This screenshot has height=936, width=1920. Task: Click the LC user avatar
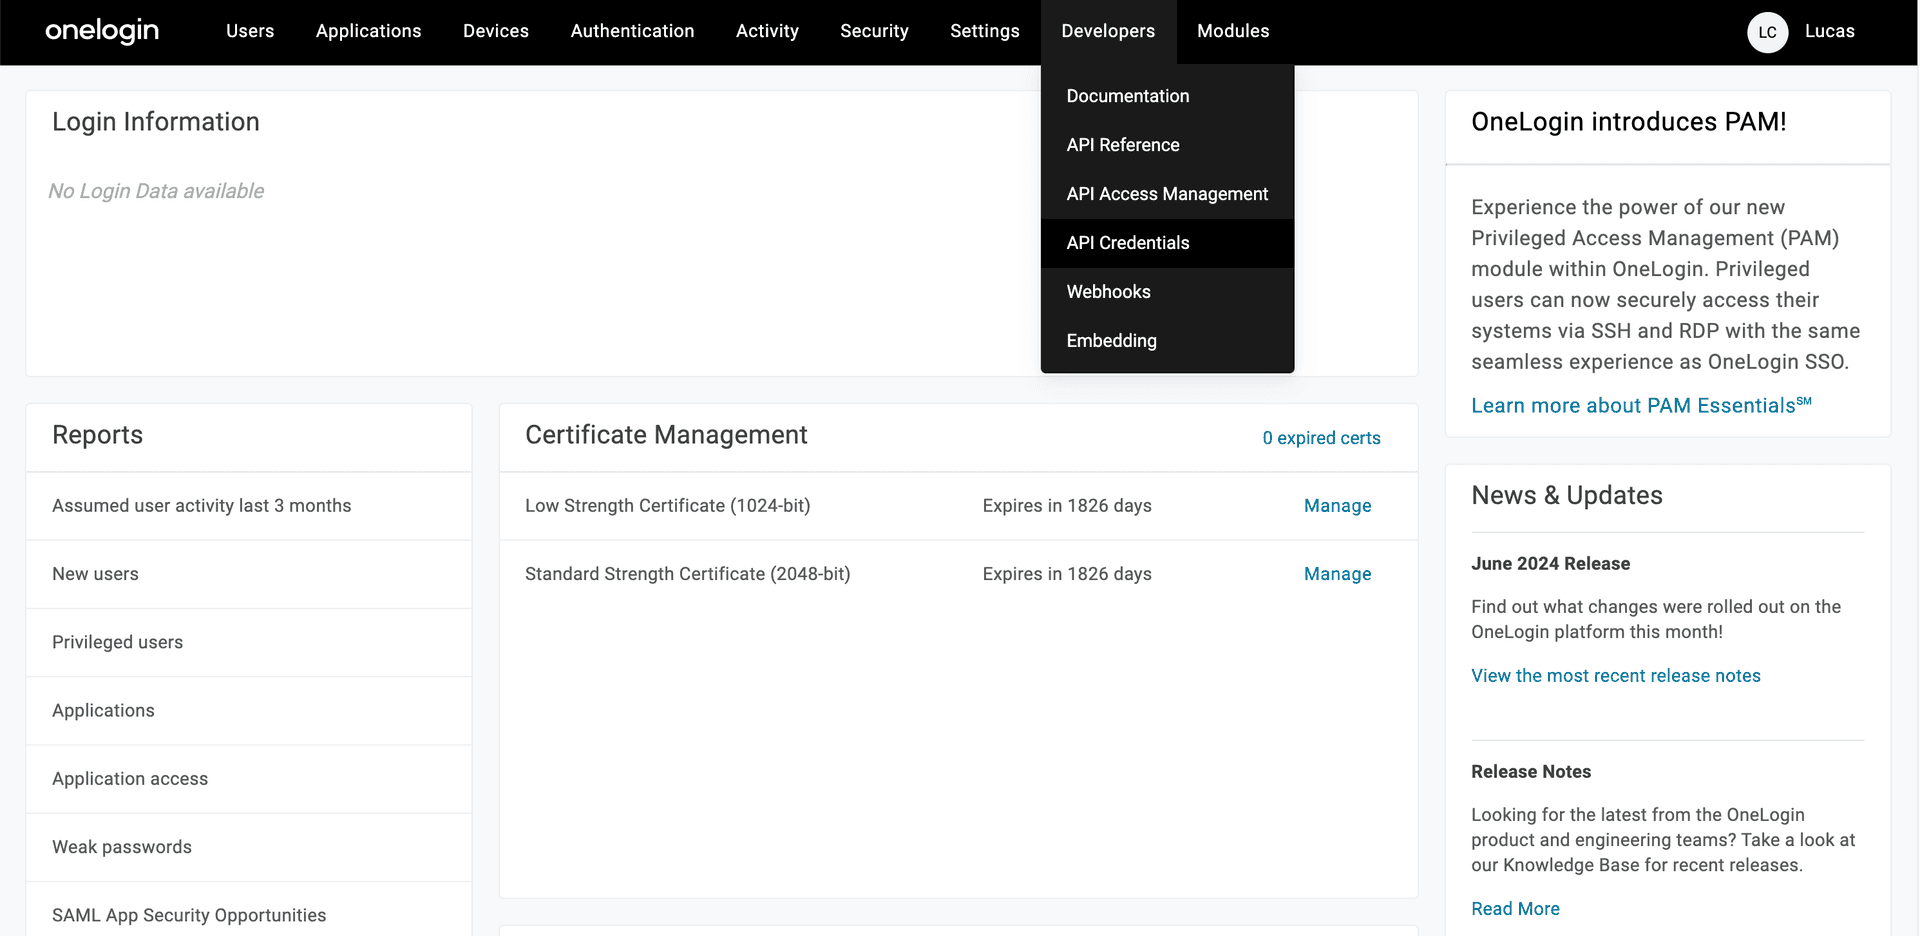tap(1767, 32)
